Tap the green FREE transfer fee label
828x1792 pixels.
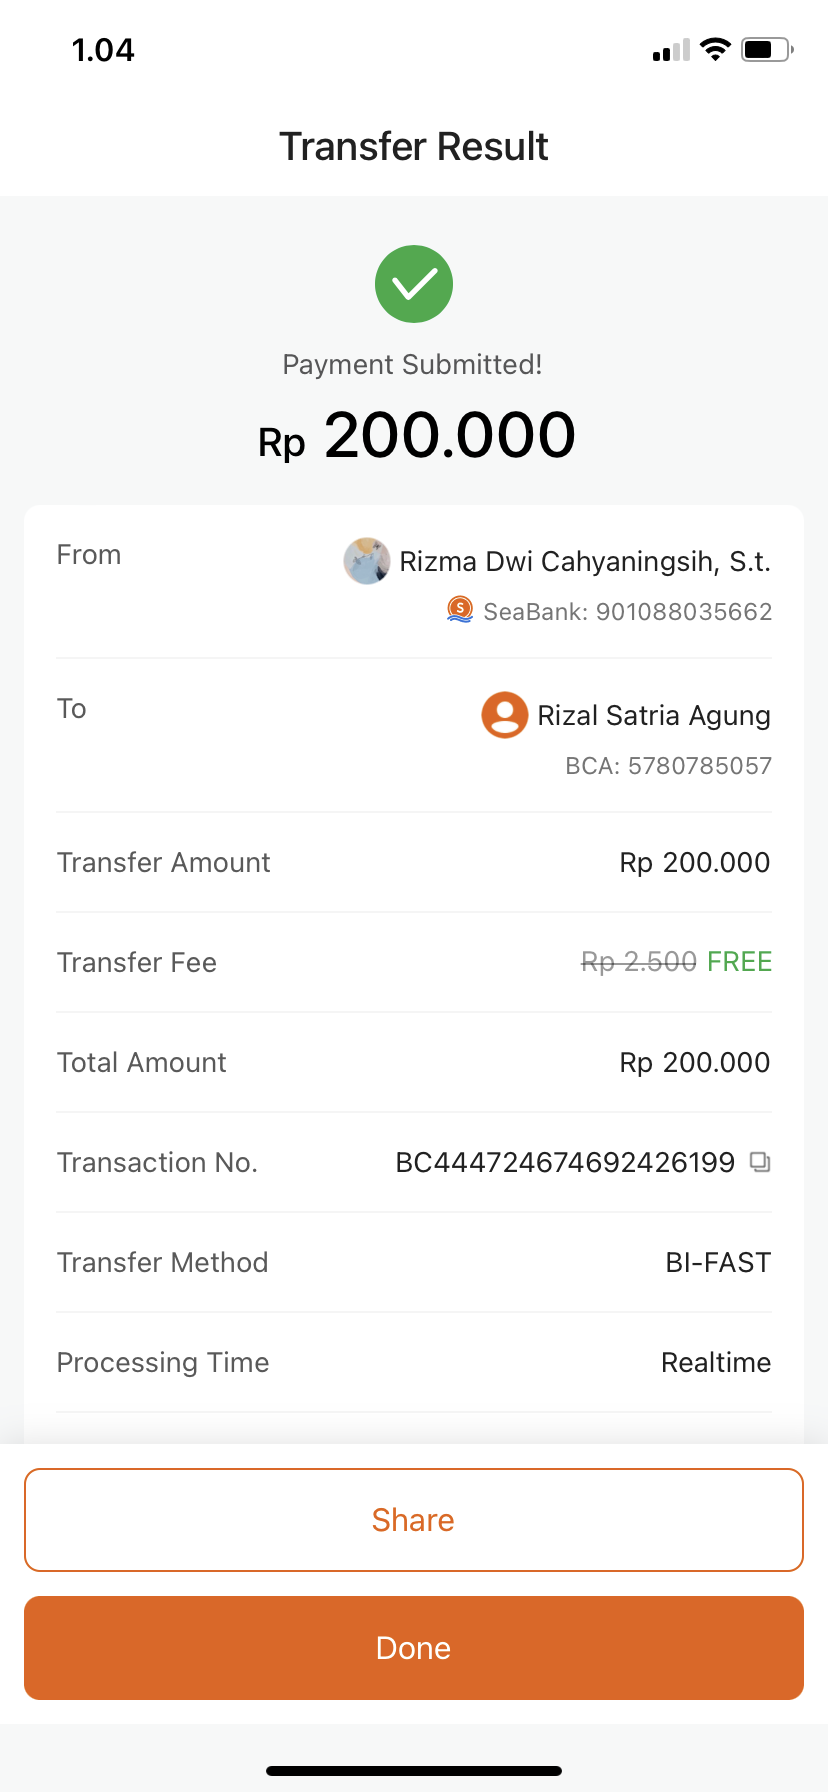(739, 962)
